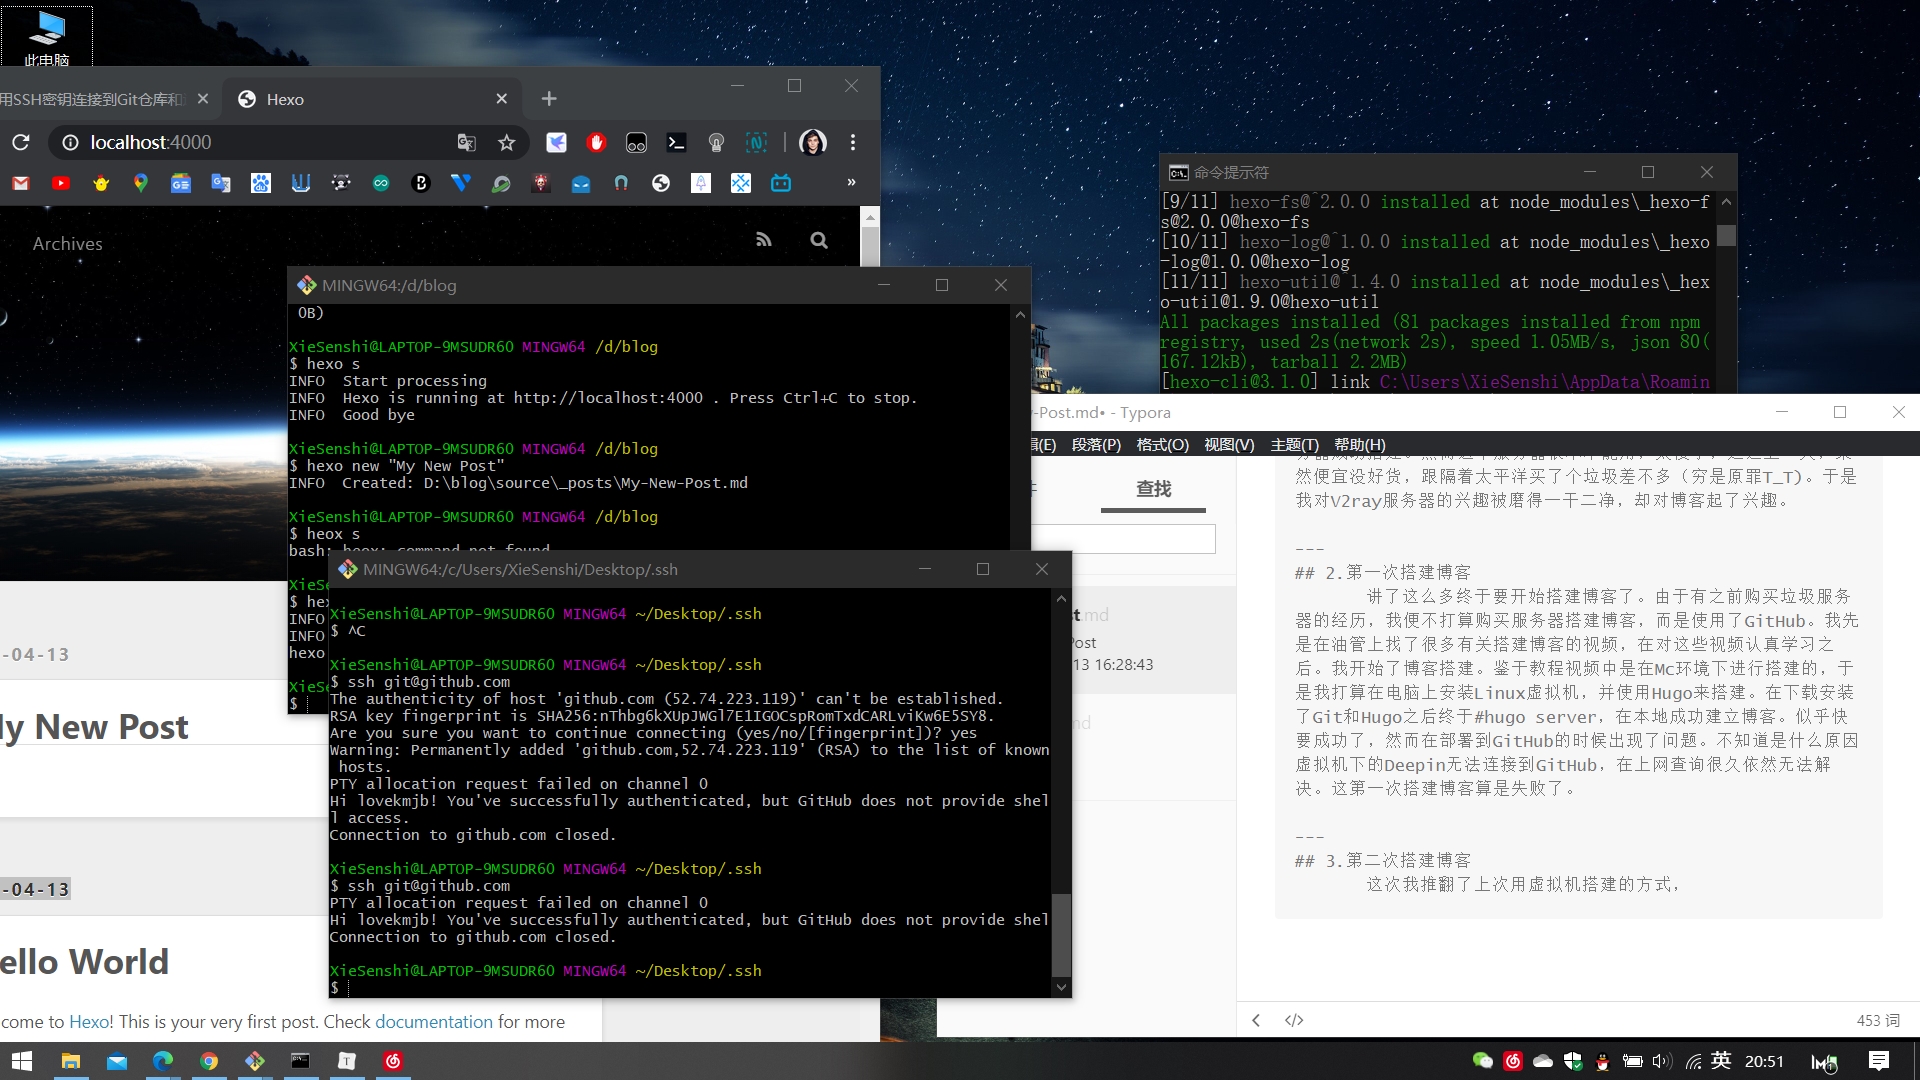This screenshot has width=1920, height=1080.
Task: Open the 命令提示符 window system icon
Action: [x=1179, y=172]
